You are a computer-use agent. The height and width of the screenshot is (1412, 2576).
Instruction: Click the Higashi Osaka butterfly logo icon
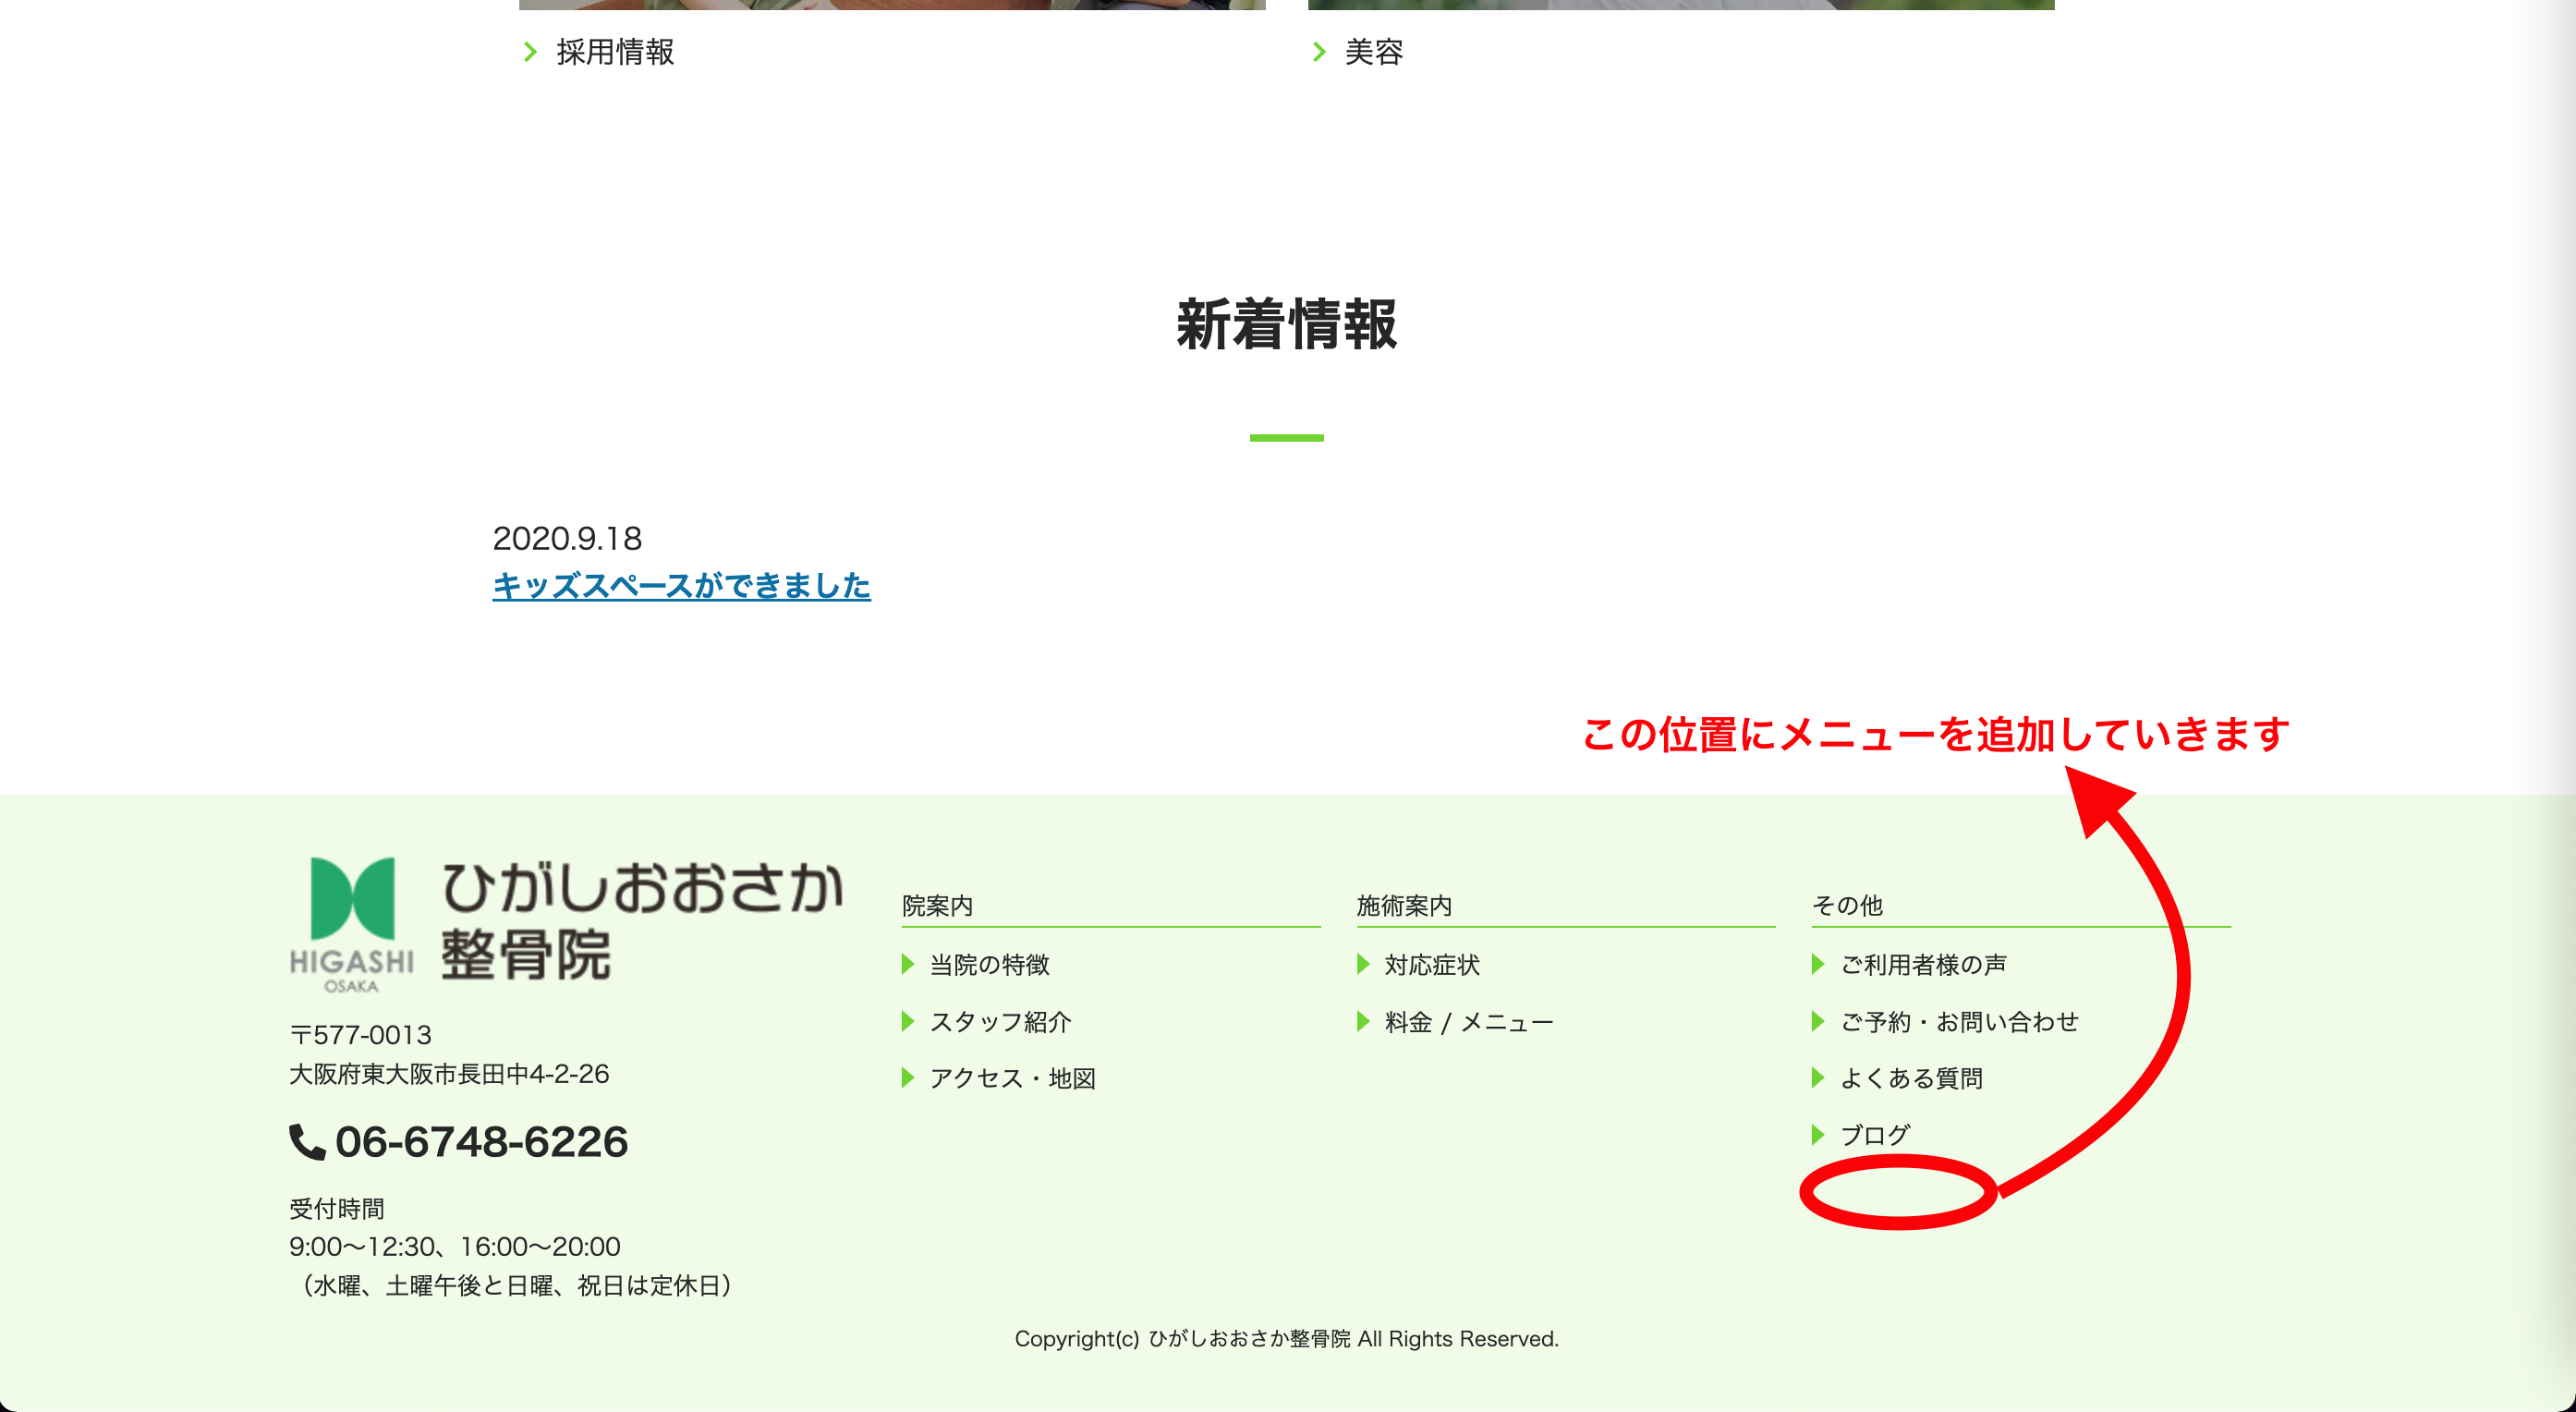(351, 900)
